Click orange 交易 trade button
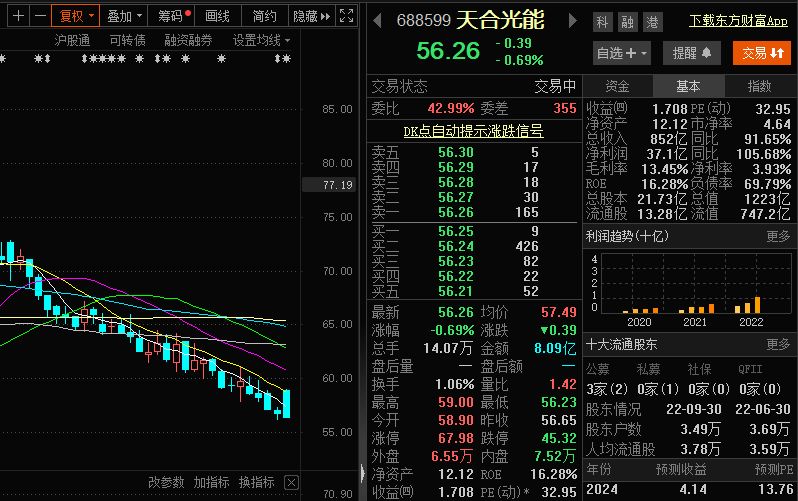The image size is (798, 501). (x=762, y=53)
